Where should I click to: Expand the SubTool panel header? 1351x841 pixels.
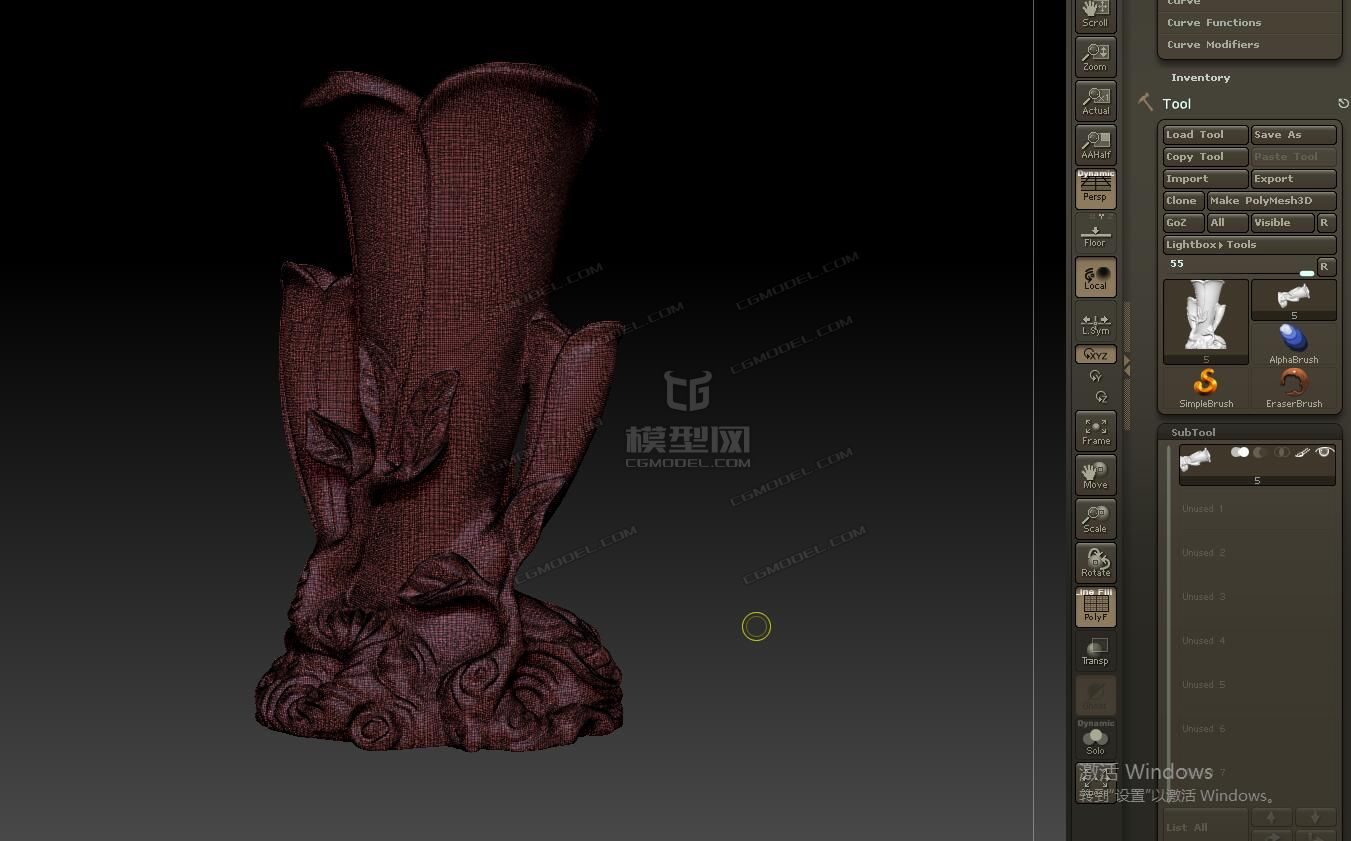pyautogui.click(x=1193, y=432)
